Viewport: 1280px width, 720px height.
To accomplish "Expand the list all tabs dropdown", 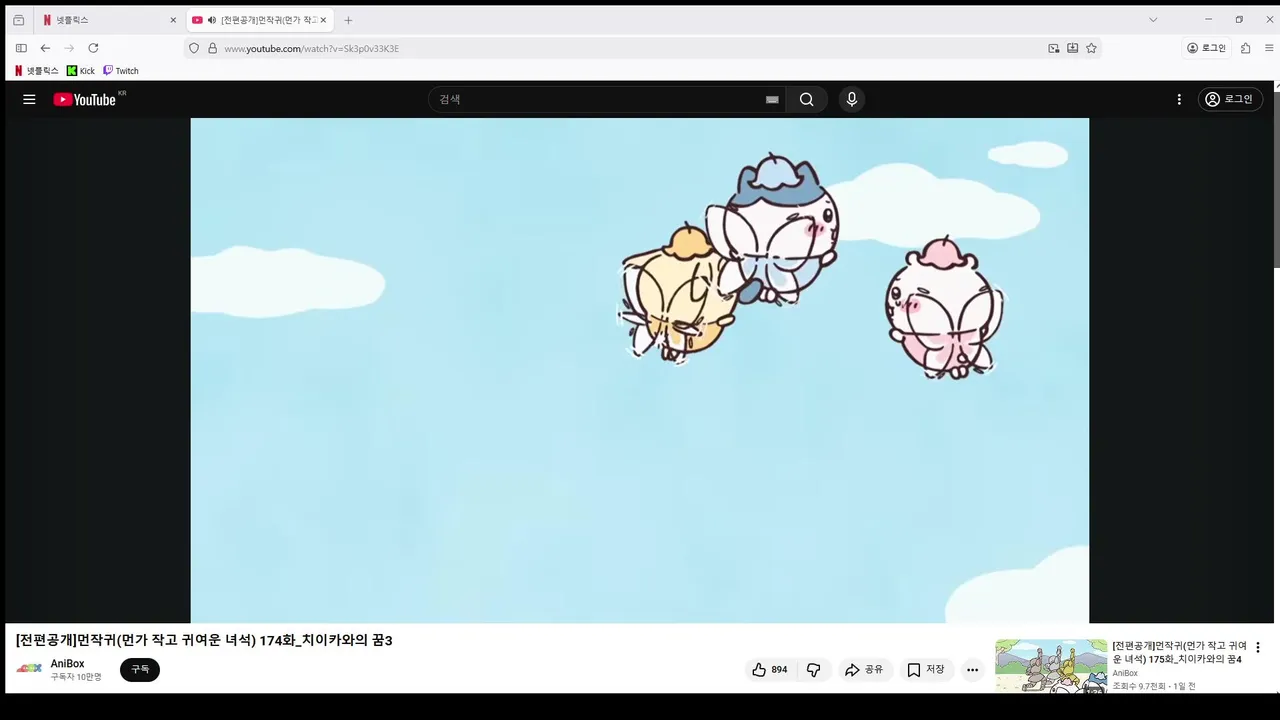I will 1153,20.
